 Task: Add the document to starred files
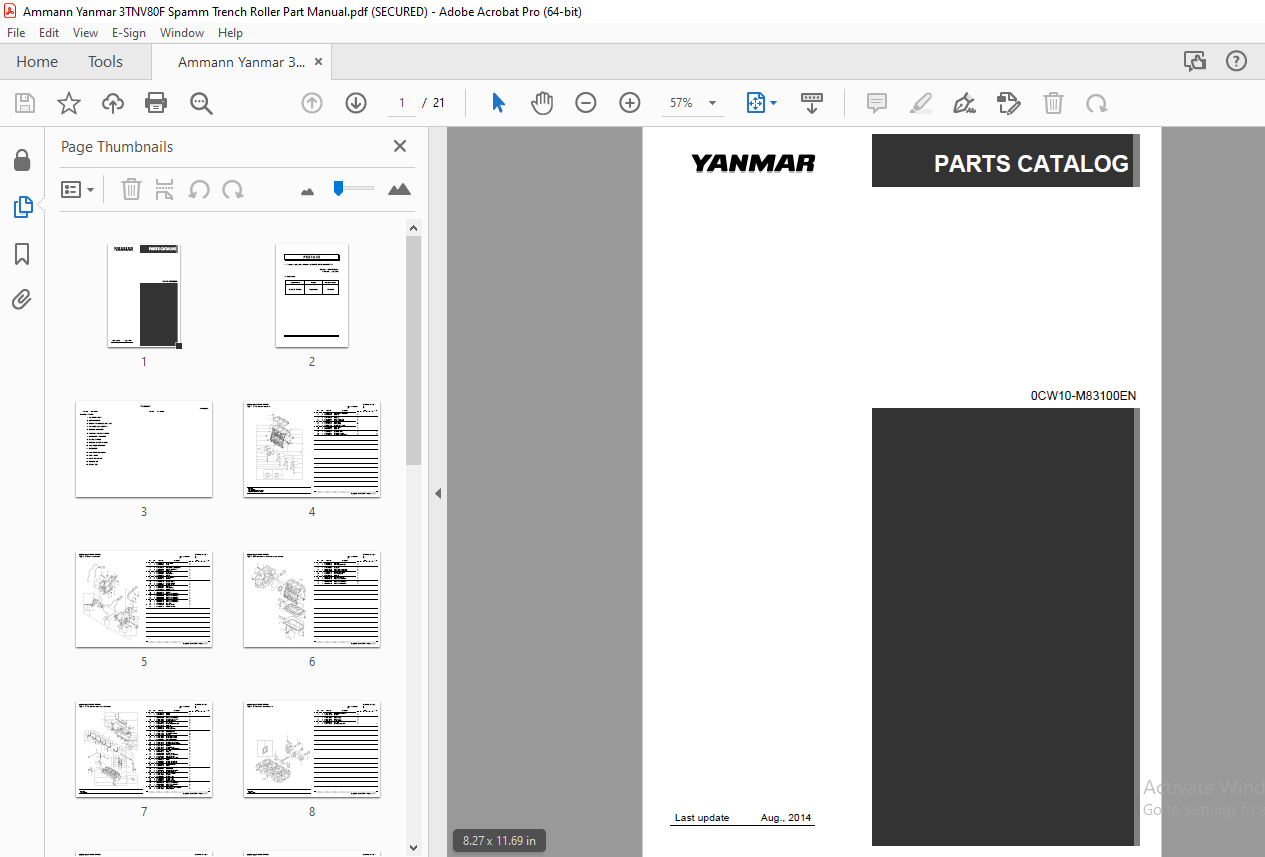(69, 103)
